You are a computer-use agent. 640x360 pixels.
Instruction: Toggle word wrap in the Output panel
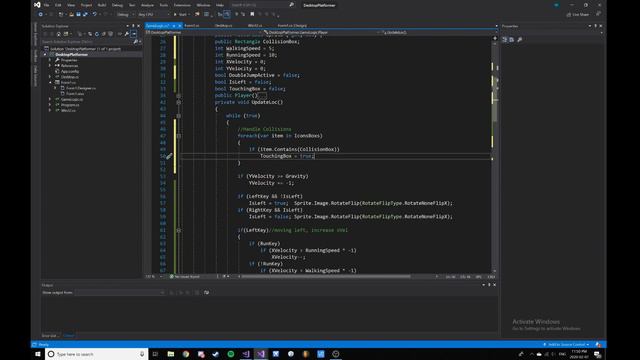(x=207, y=293)
